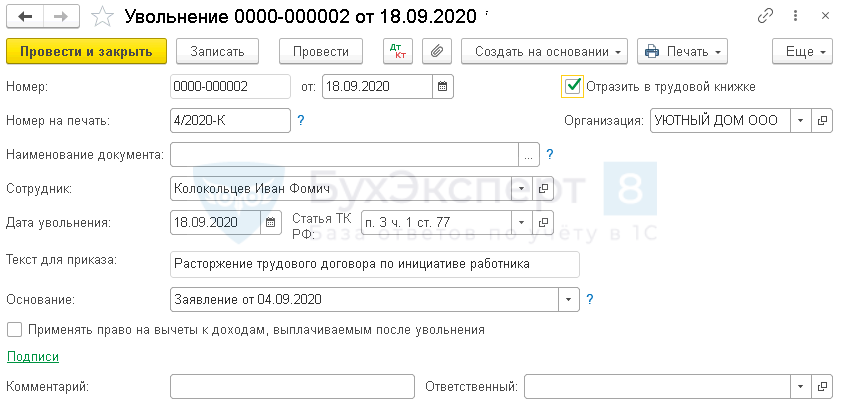Enable Применять право на вычеты checkbox
Image resolution: width=851 pixels, height=406 pixels.
(14, 329)
